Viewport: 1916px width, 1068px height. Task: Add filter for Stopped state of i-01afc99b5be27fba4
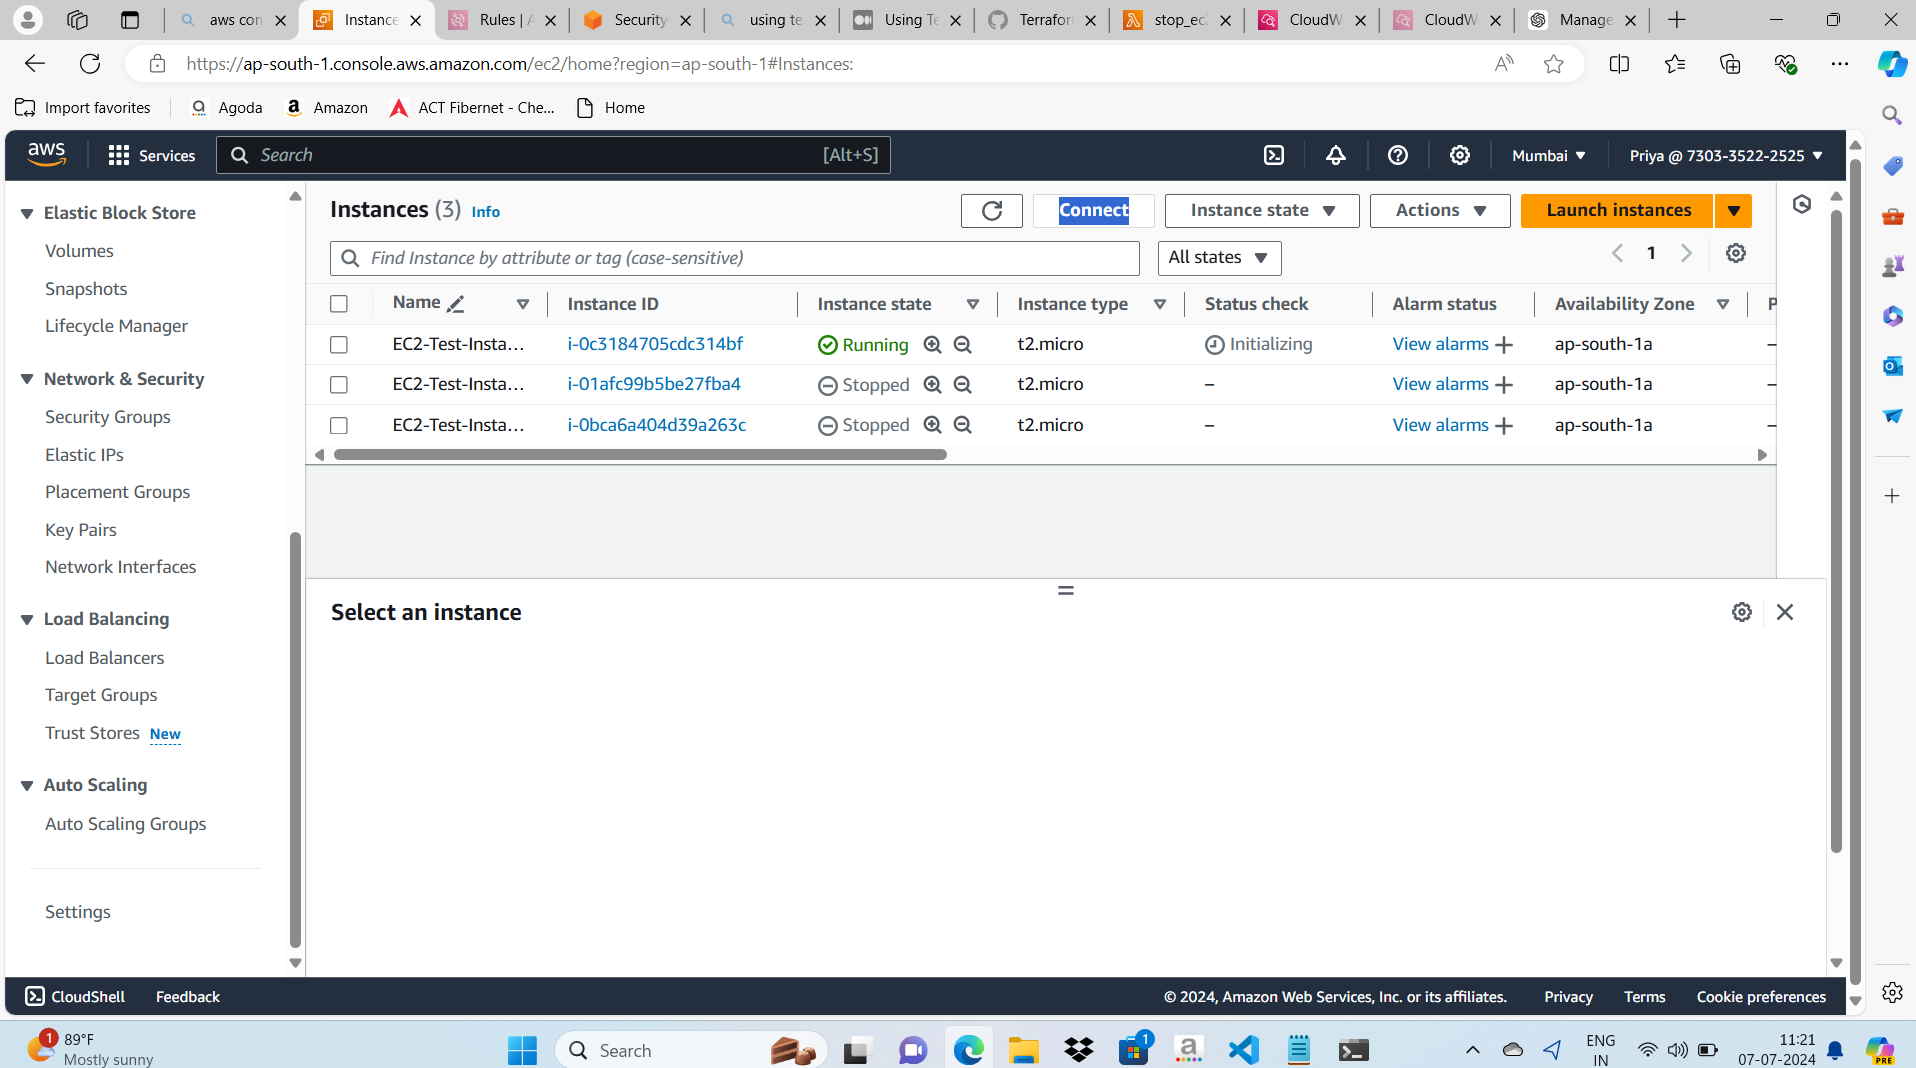[933, 384]
